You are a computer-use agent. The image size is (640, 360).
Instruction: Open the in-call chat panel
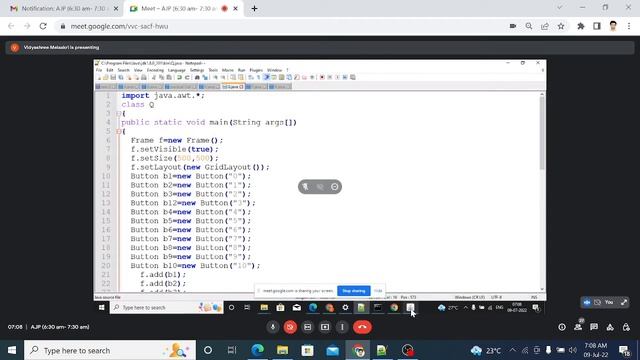pyautogui.click(x=594, y=327)
